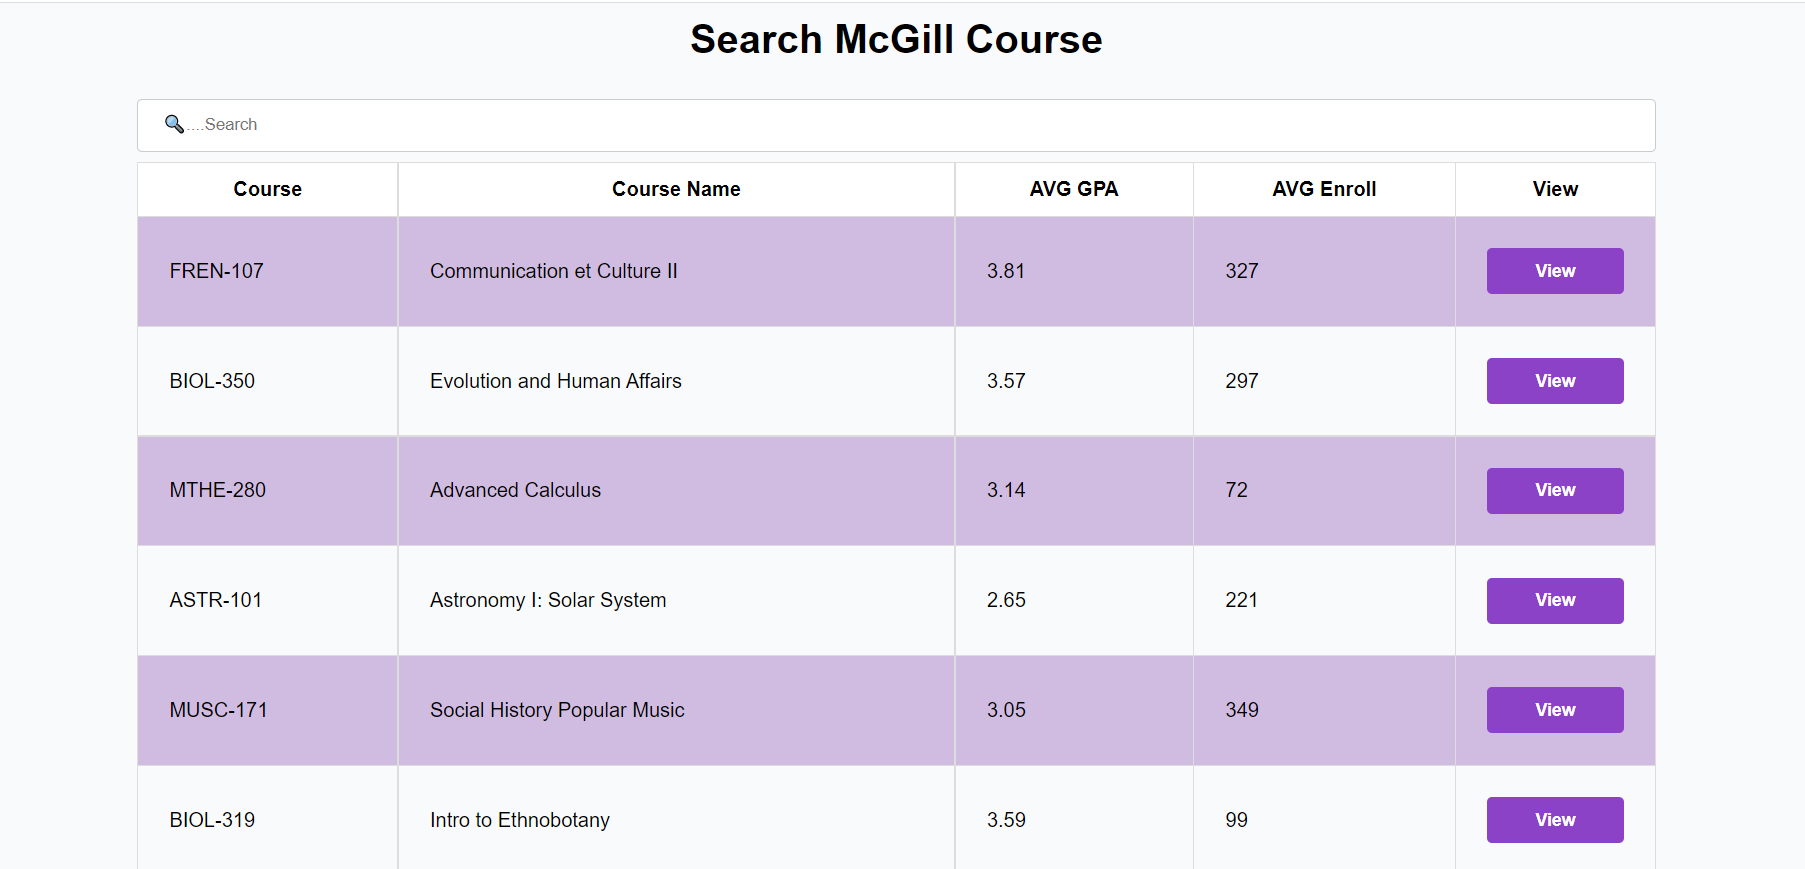Viewport: 1805px width, 869px height.
Task: Click the magnifying glass search icon
Action: 174,124
